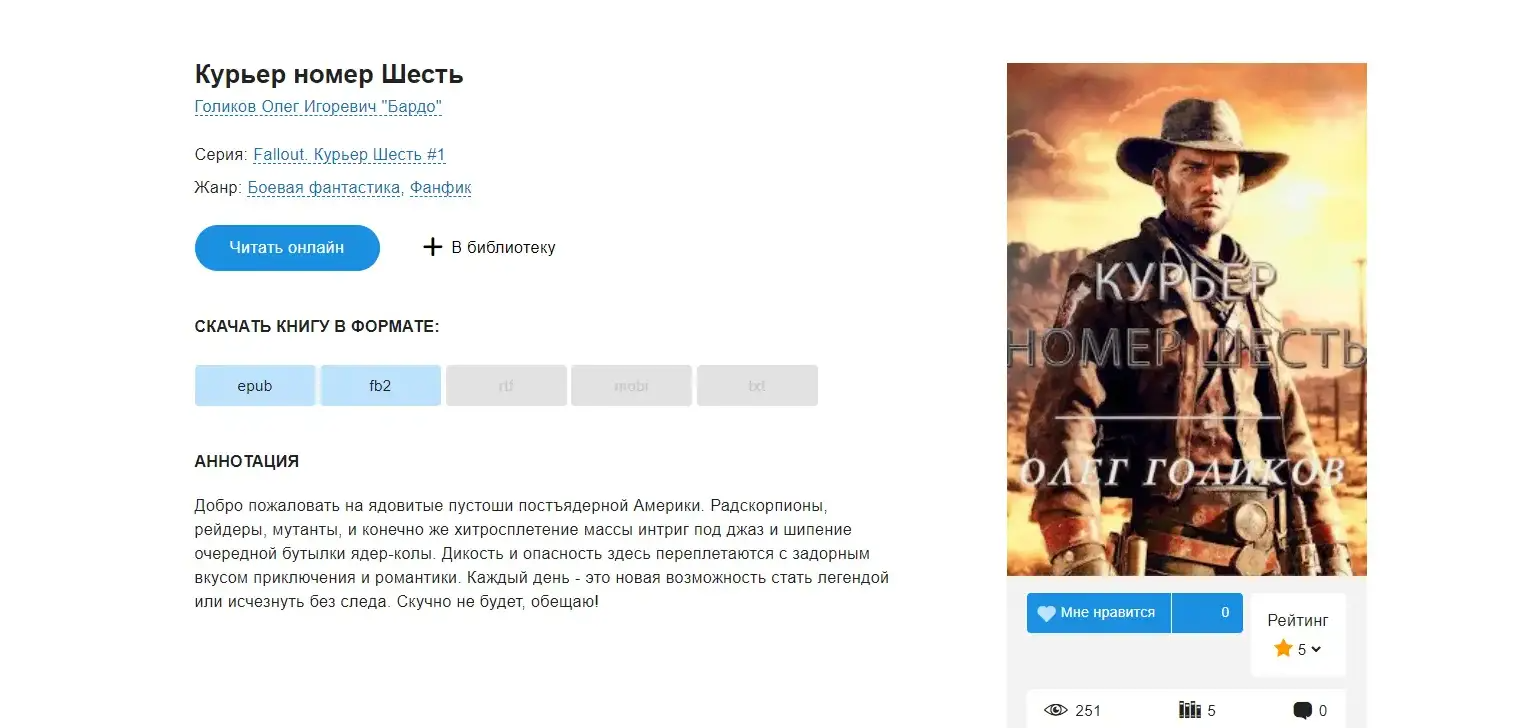Open Читать онлайн to read the book
Viewport: 1539px width, 728px height.
(x=287, y=248)
